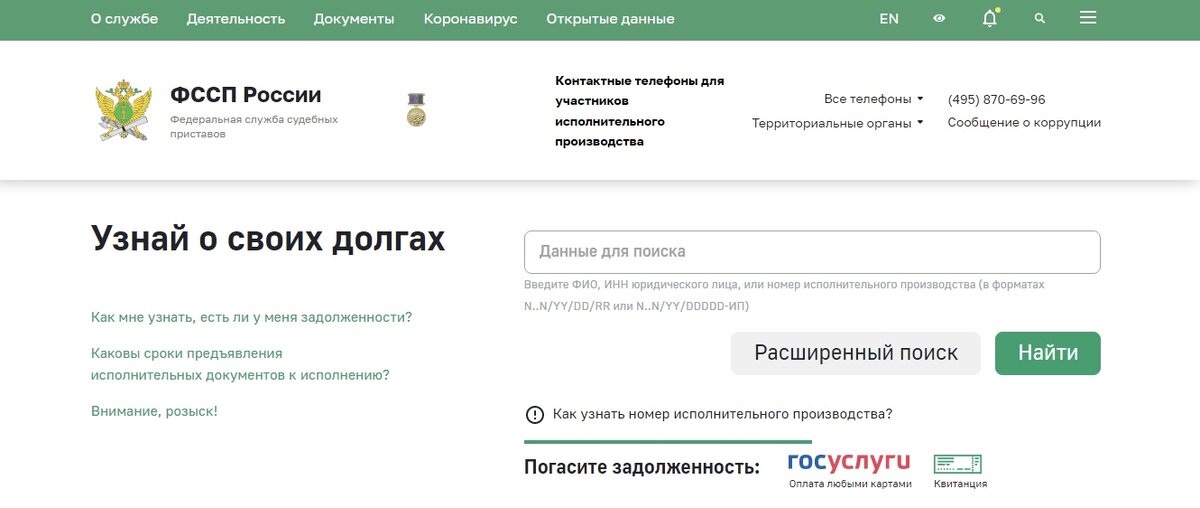Open 'Как мне узнать, есть ли у меня задолженности?'
1200x508 pixels.
tap(251, 317)
